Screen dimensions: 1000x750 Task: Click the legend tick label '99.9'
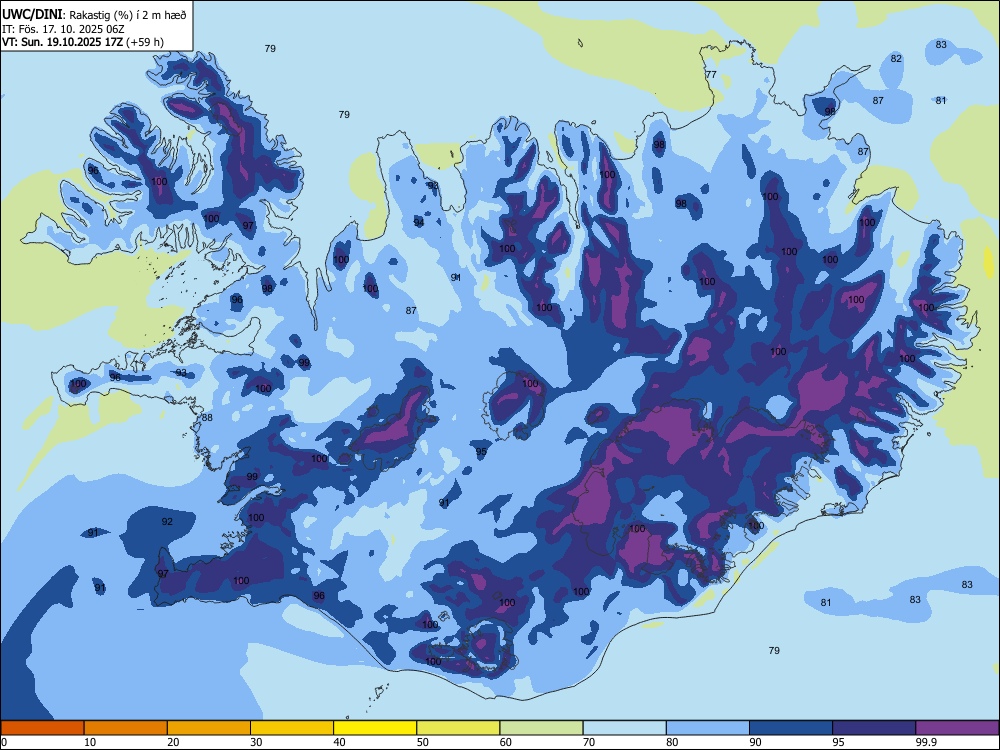(926, 742)
